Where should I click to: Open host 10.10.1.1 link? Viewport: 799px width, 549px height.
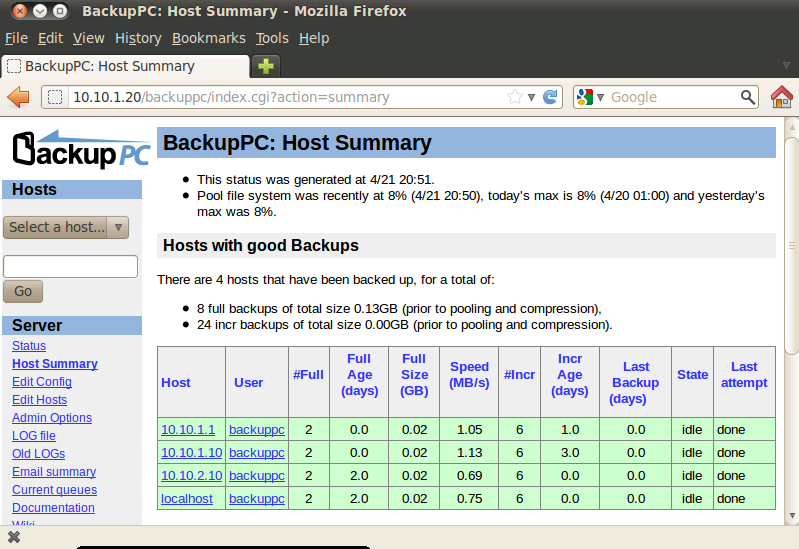tap(188, 430)
